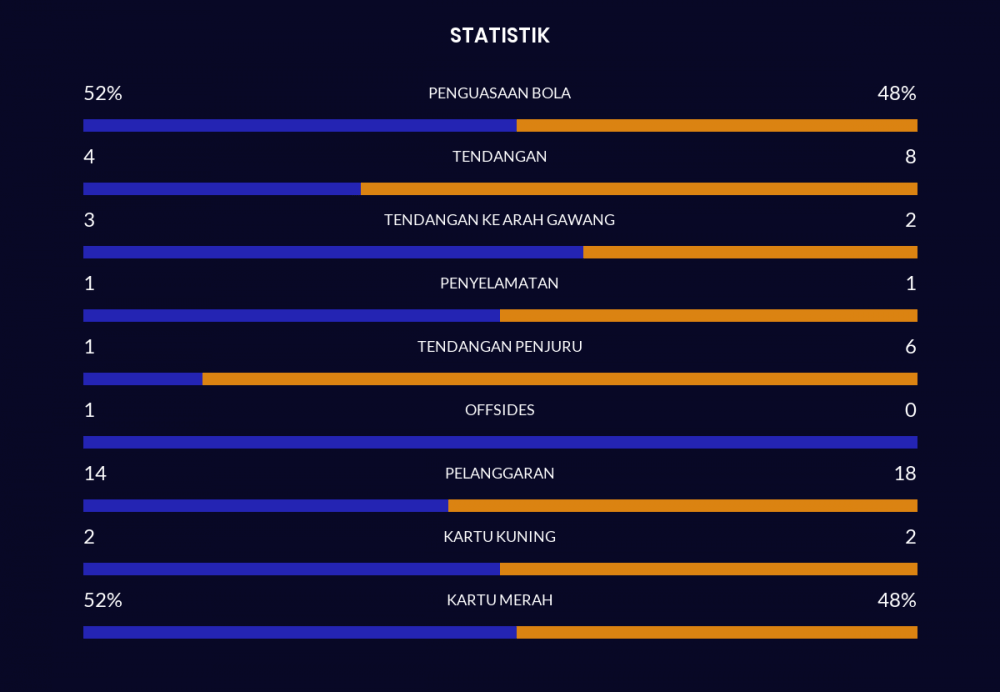The image size is (1000, 692).
Task: Click orange segment of Tendangan Penjuru bar
Action: [x=560, y=379]
